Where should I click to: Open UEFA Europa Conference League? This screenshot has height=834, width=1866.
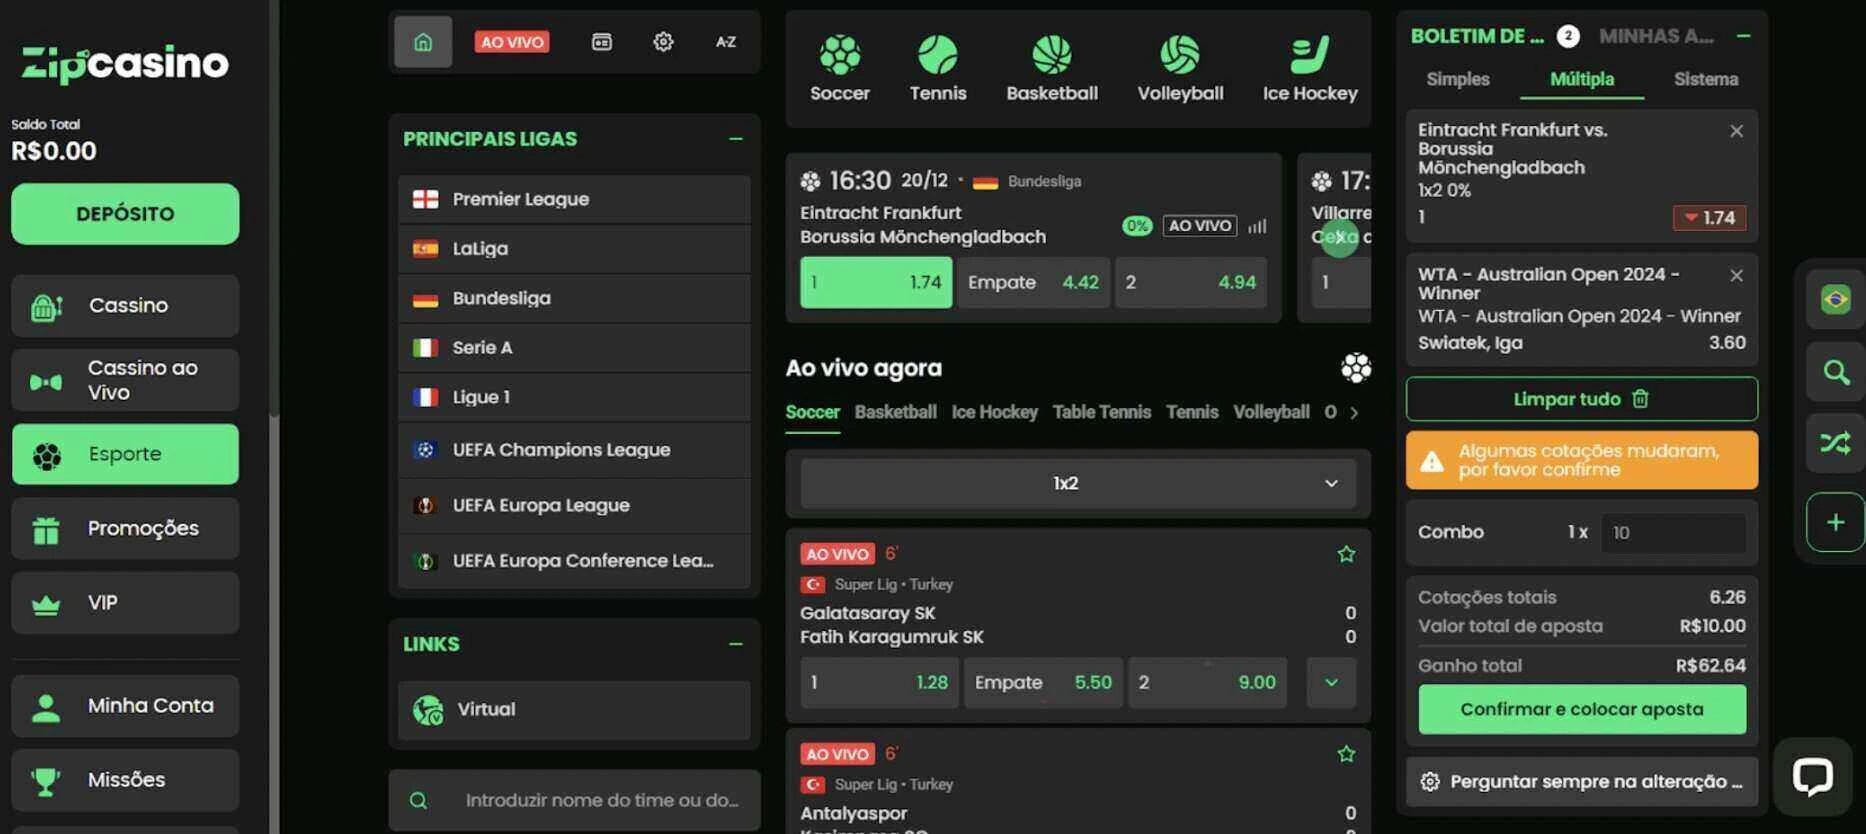click(x=574, y=561)
